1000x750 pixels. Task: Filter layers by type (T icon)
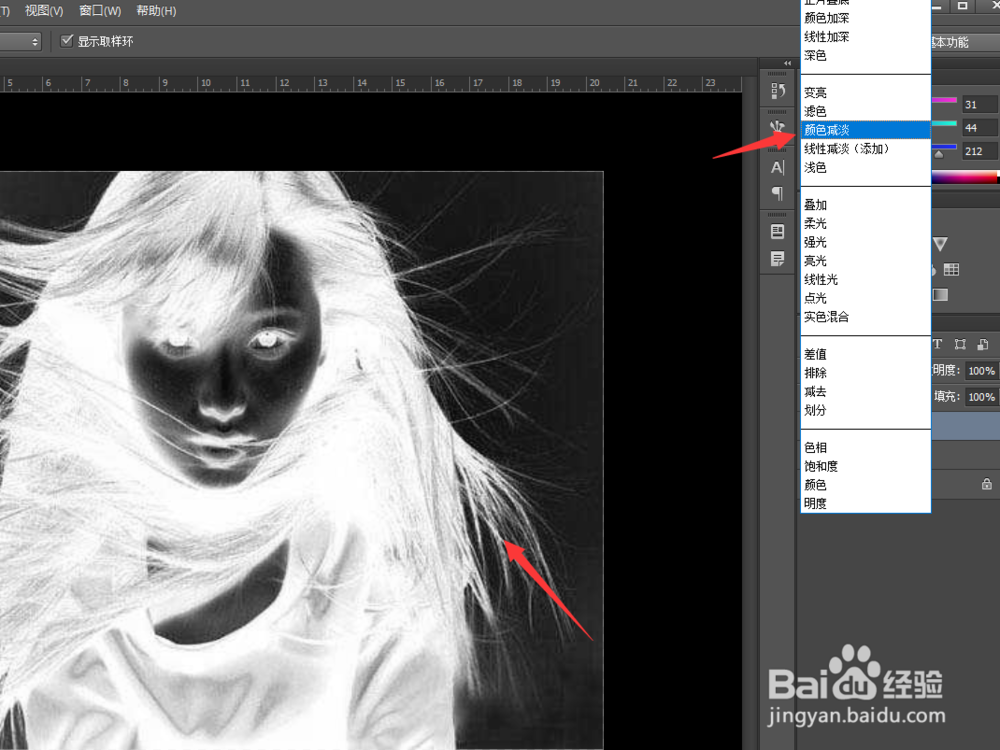[937, 344]
